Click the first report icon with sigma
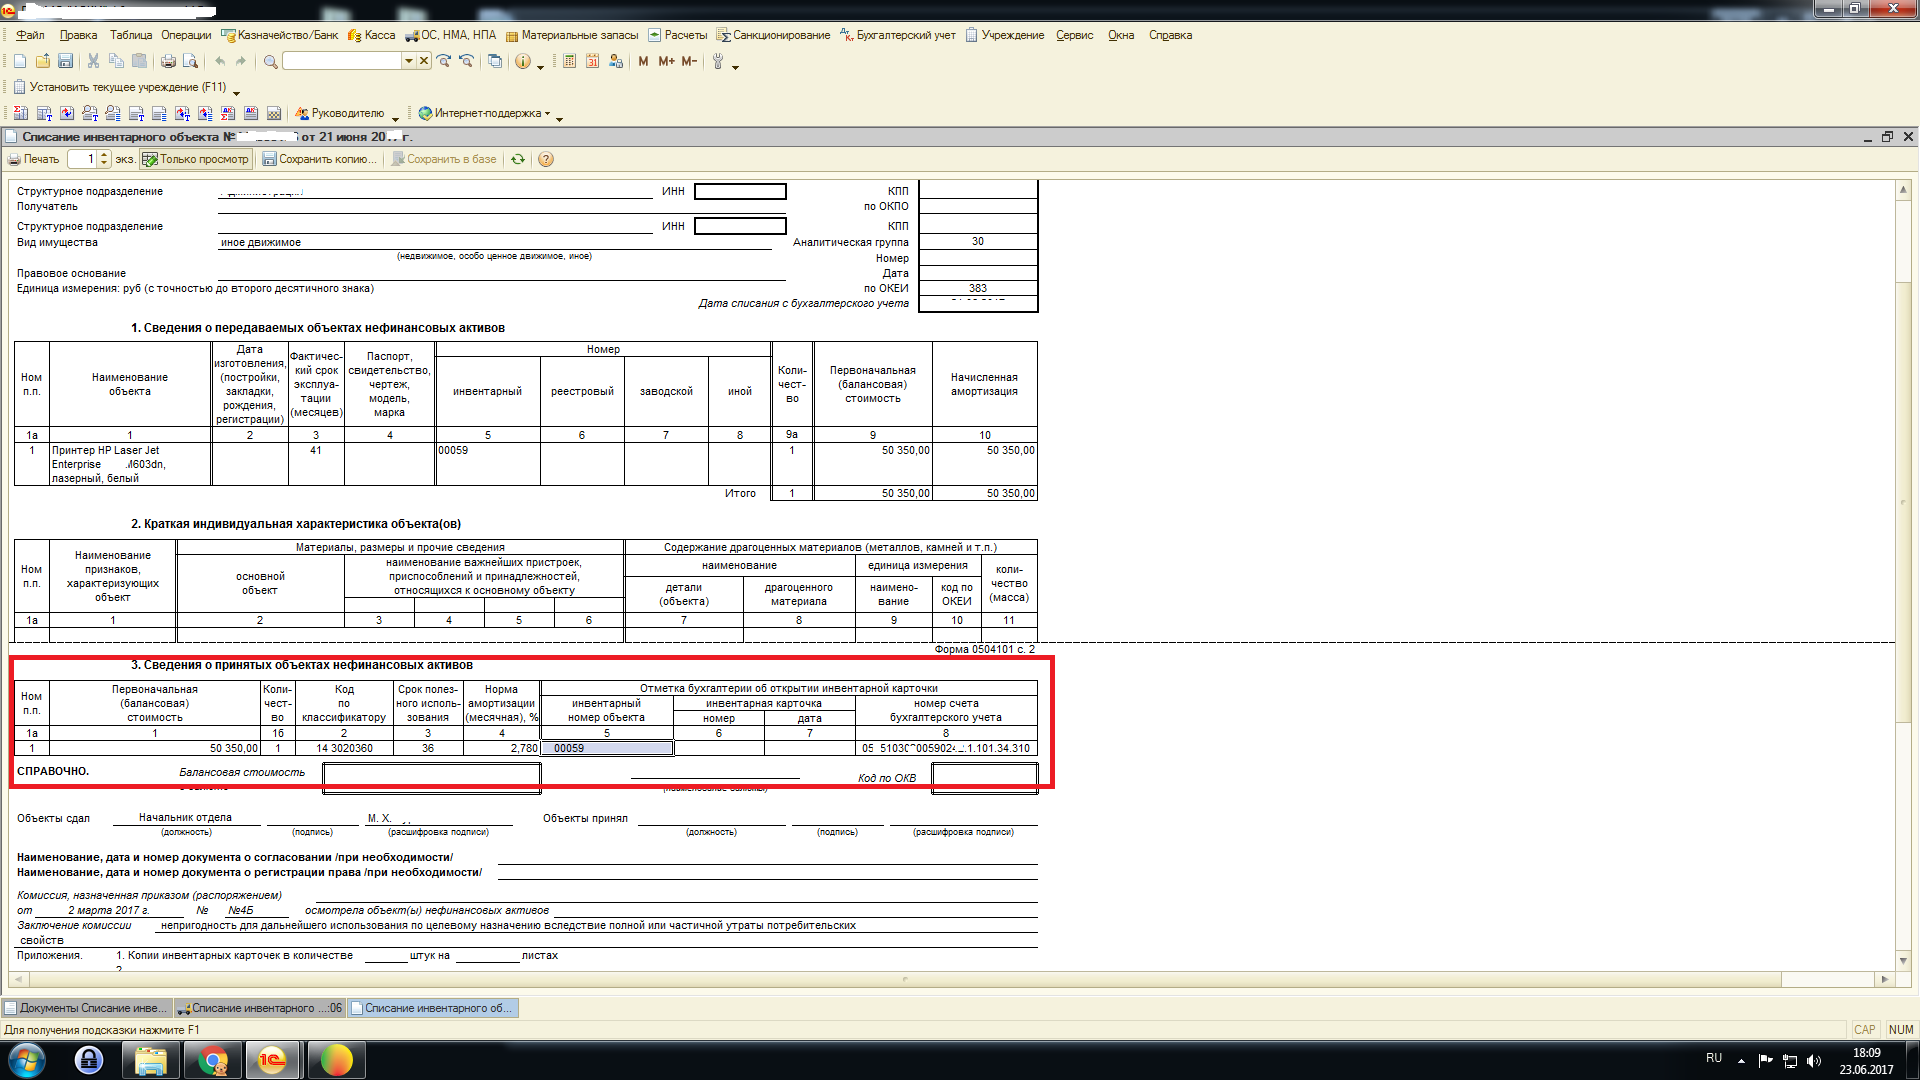 point(20,113)
